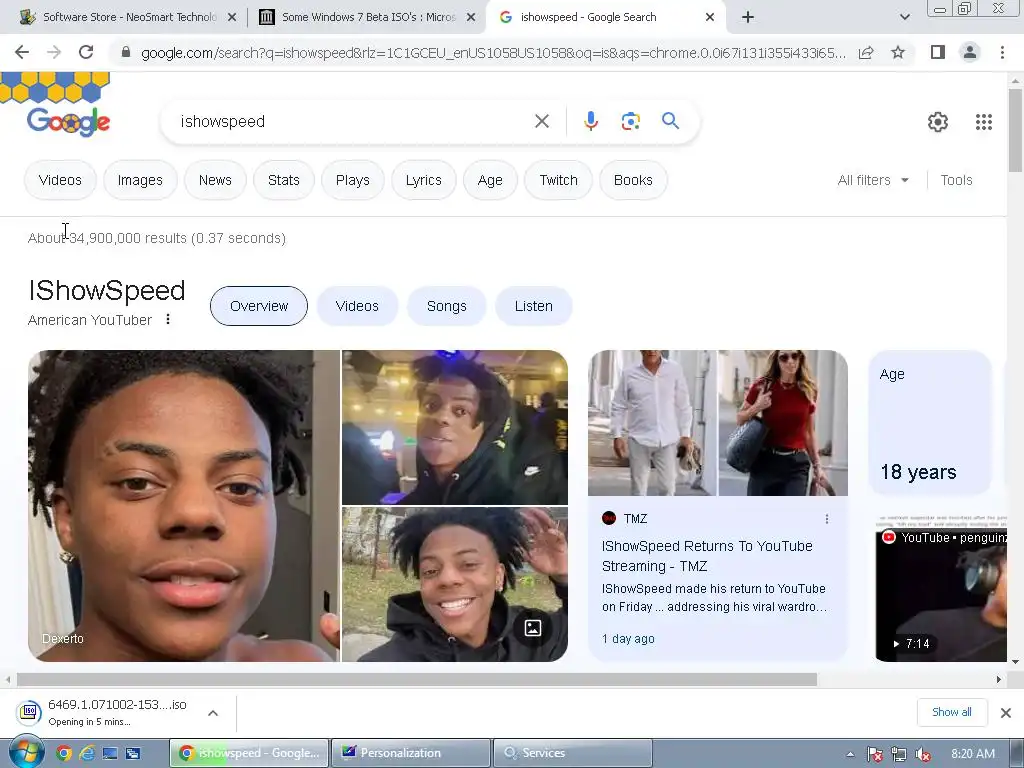
Task: Click the horizontal scrollbar thumb
Action: (x=417, y=680)
